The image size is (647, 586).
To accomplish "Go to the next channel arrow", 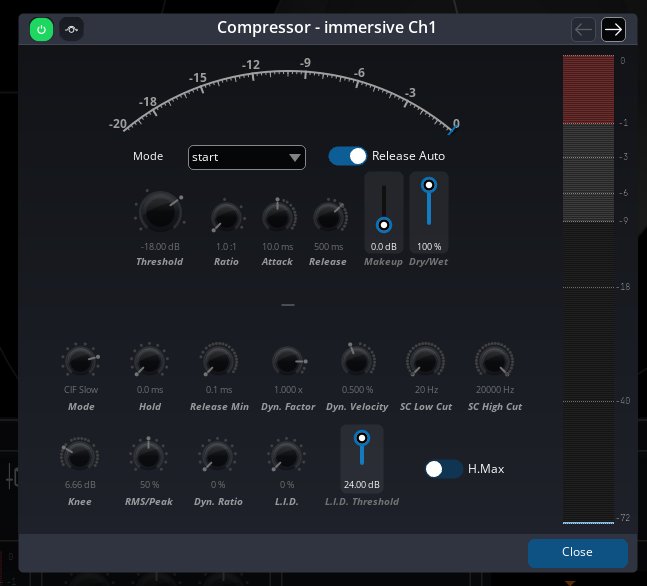I will pos(613,29).
